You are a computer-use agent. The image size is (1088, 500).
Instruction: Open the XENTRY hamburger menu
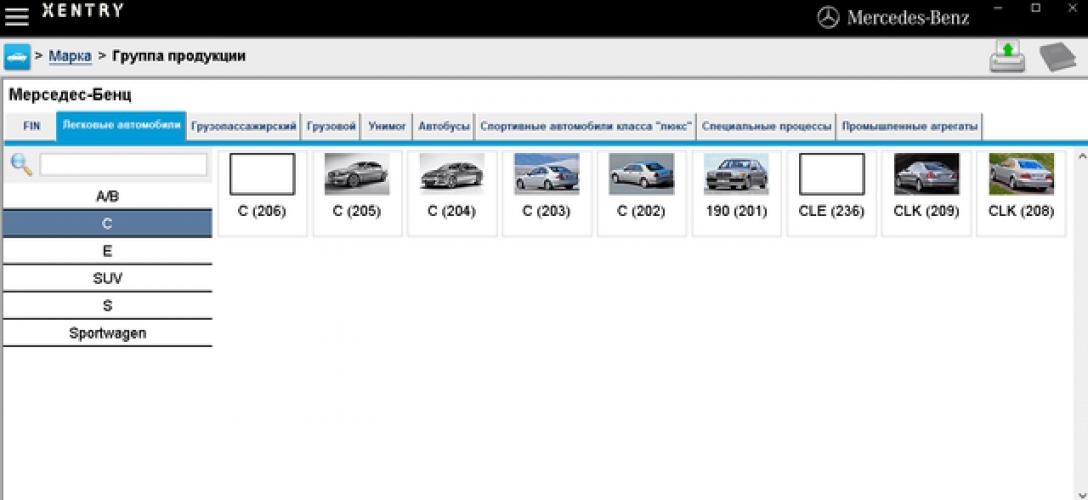click(x=17, y=16)
